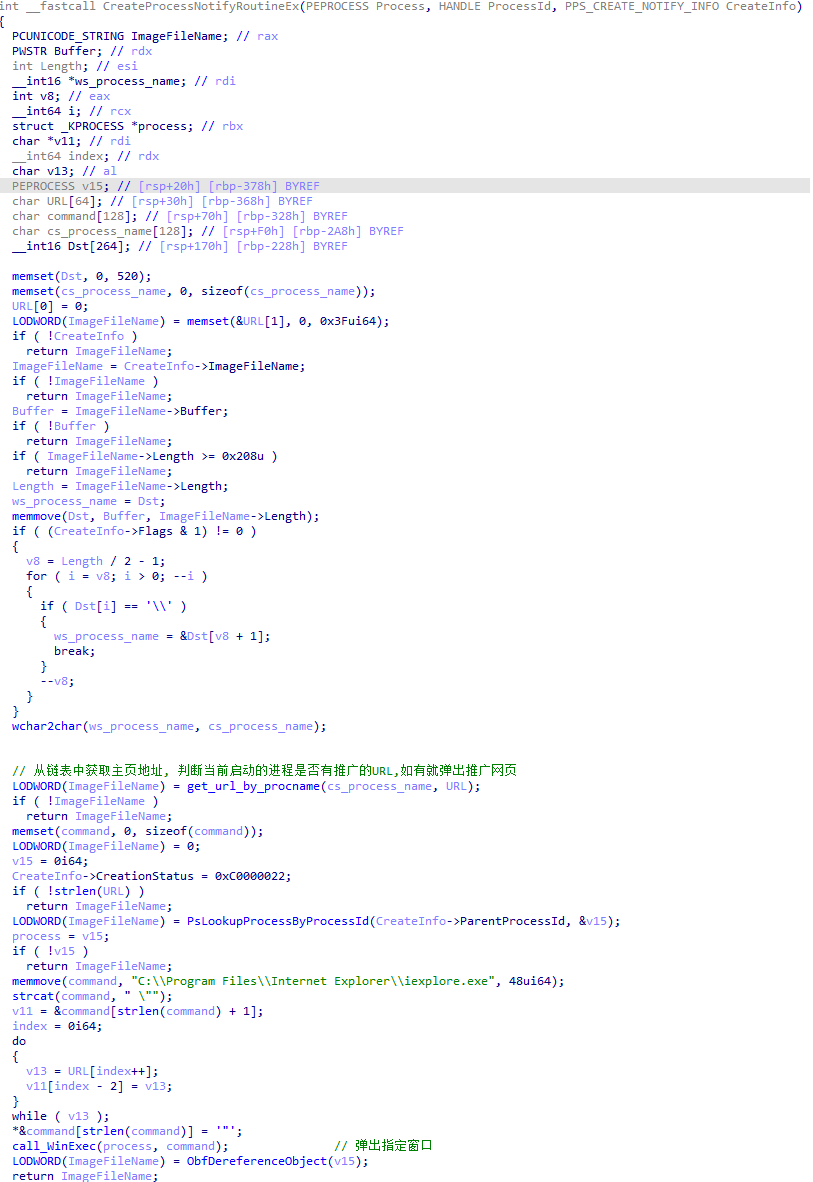Click the 'CreateInfo->Flags & 1' condition
813x1182 pixels.
coord(134,531)
